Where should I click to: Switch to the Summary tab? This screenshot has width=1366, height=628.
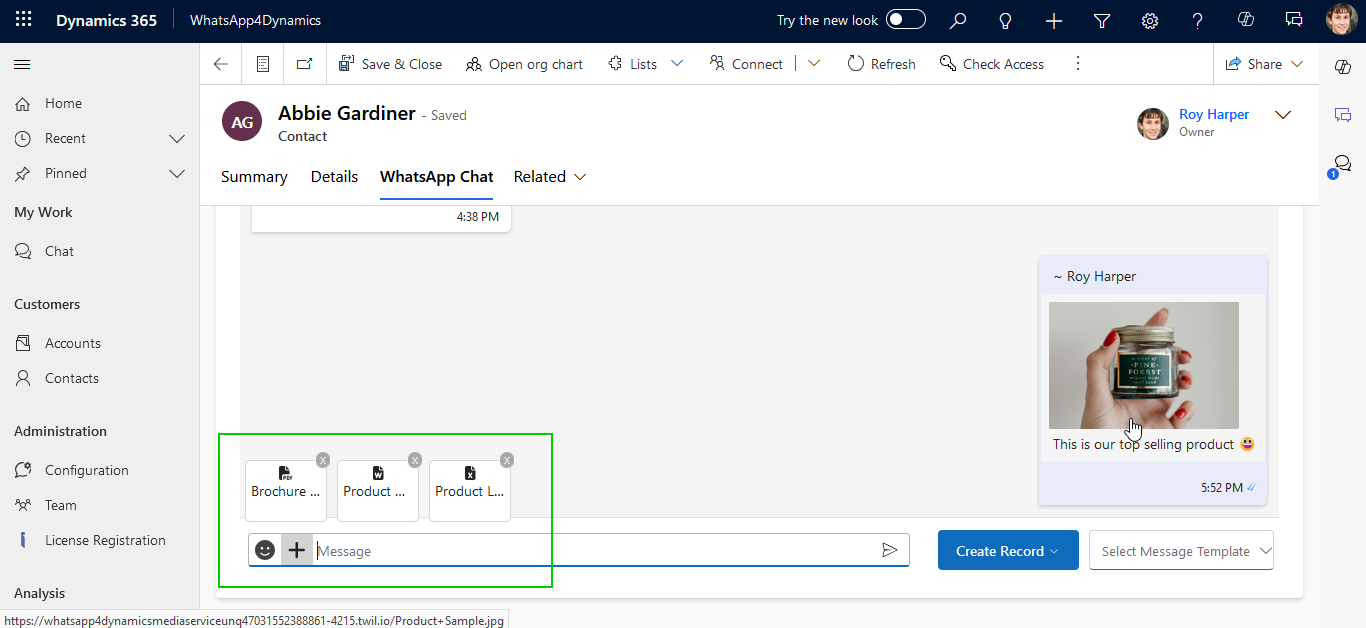coord(254,177)
